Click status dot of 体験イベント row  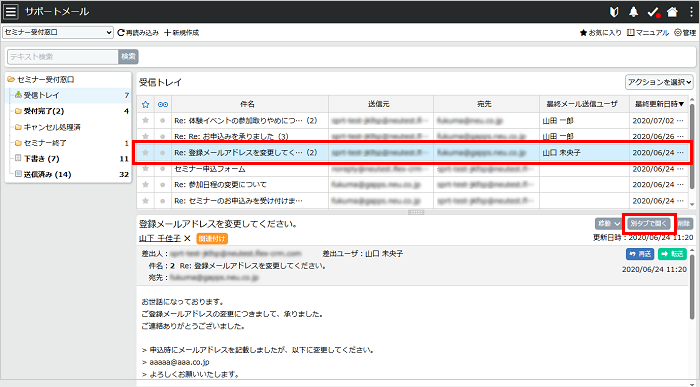(x=162, y=121)
